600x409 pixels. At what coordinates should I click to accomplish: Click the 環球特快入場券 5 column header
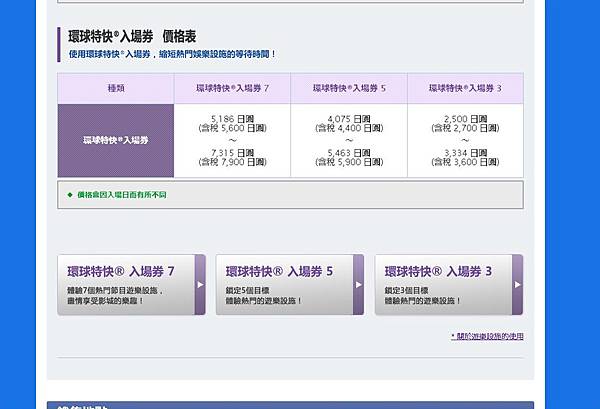tap(349, 88)
